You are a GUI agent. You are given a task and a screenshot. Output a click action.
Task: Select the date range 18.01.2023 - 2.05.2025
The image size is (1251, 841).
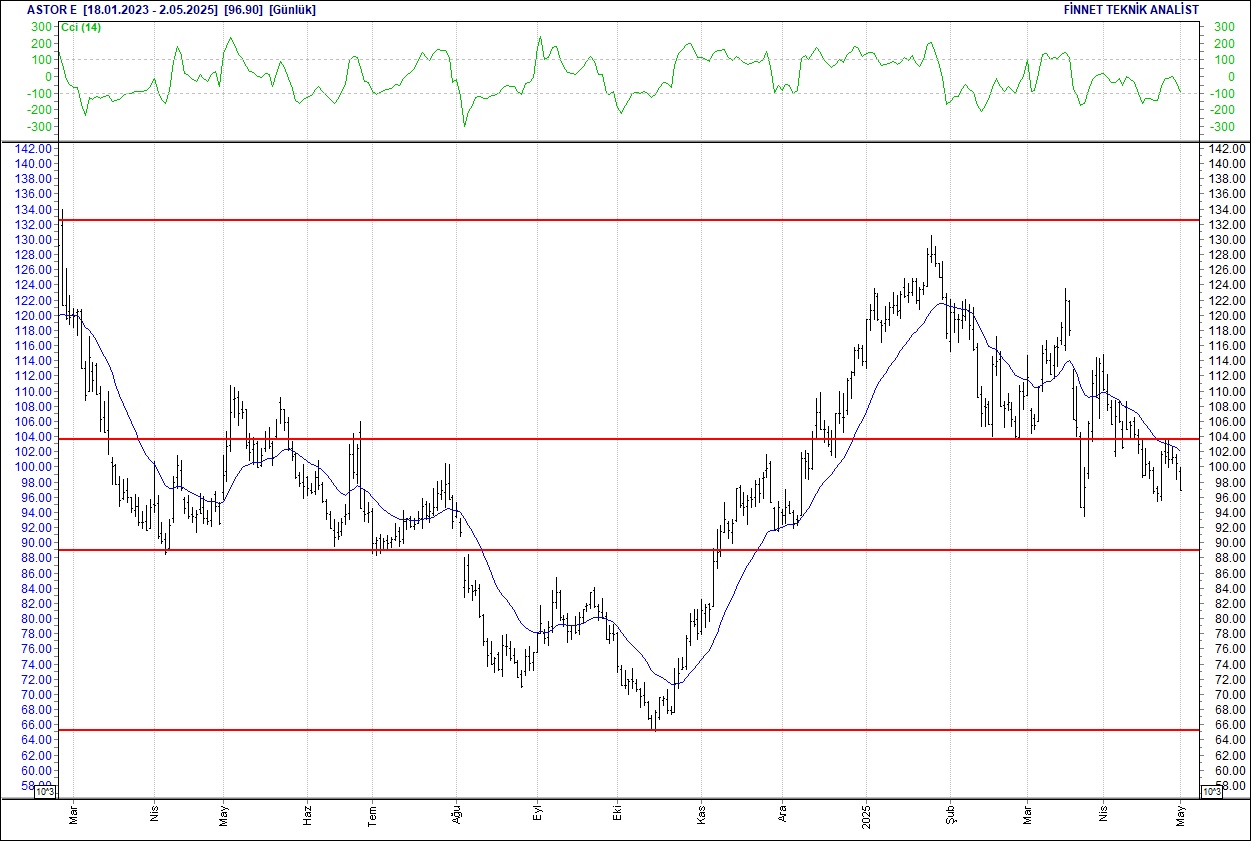click(151, 9)
